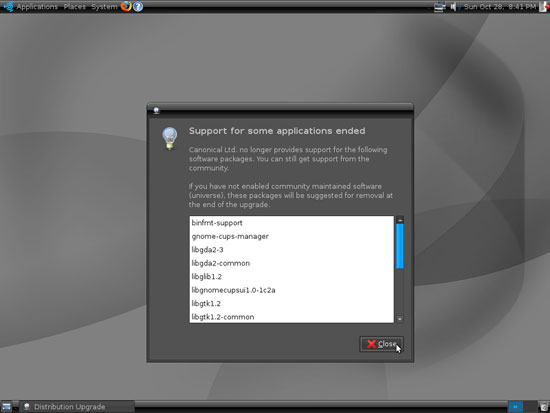The height and width of the screenshot is (413, 550).
Task: Open the Applications menu
Action: [x=37, y=7]
